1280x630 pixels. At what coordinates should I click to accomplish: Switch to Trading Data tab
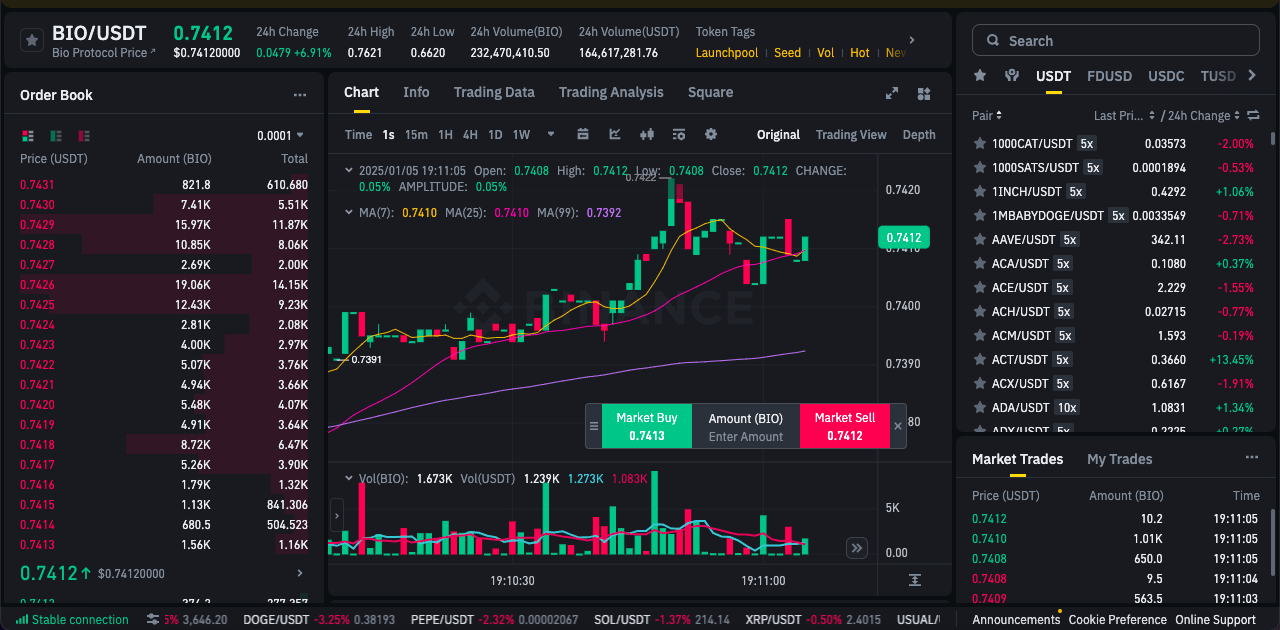494,92
